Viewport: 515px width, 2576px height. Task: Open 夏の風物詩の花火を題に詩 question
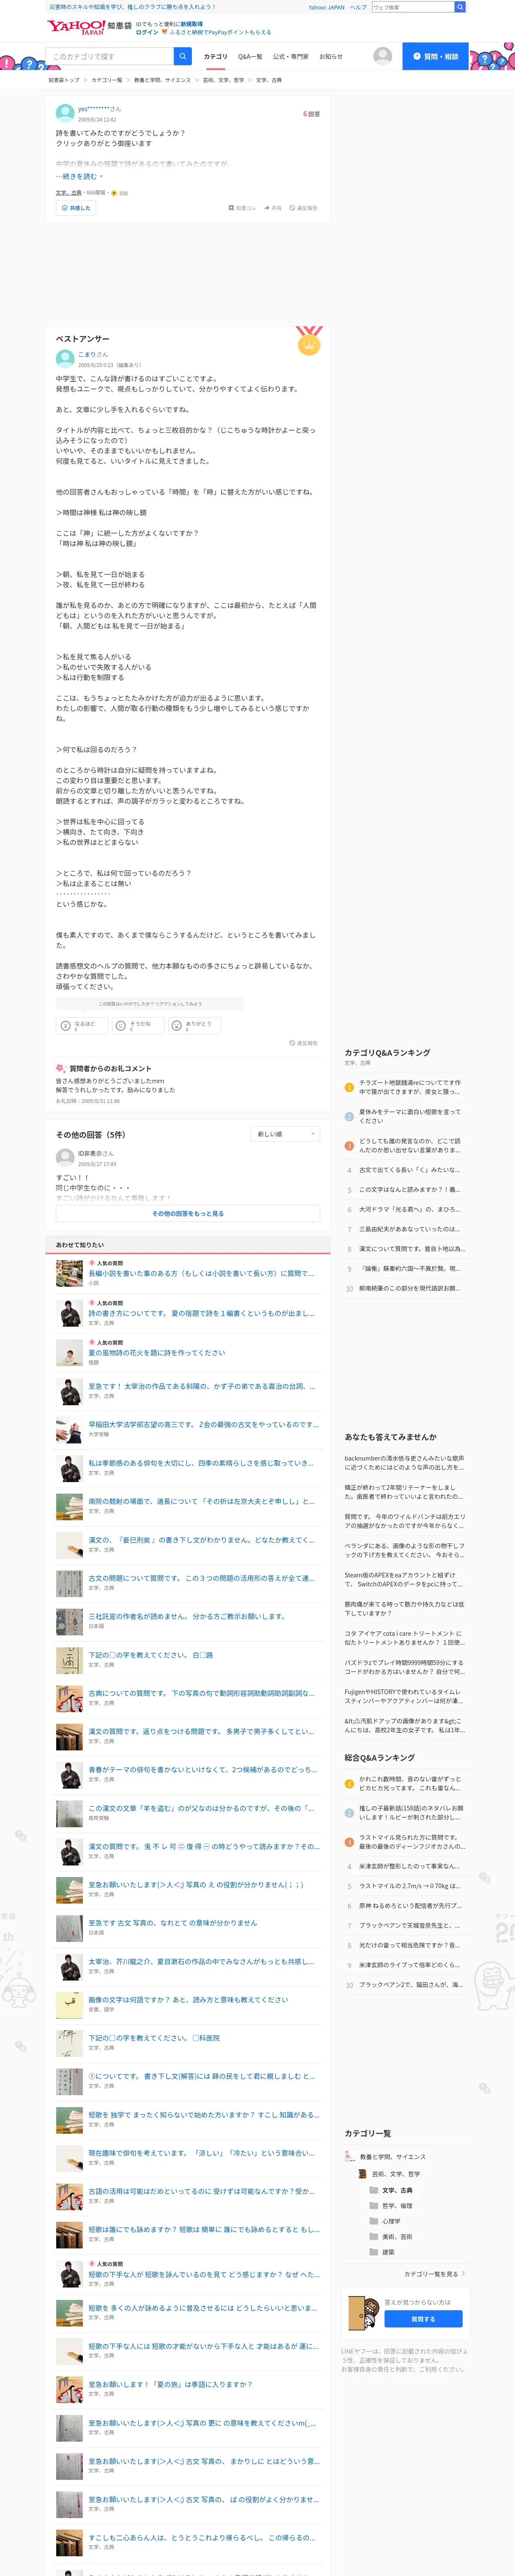[x=157, y=1353]
